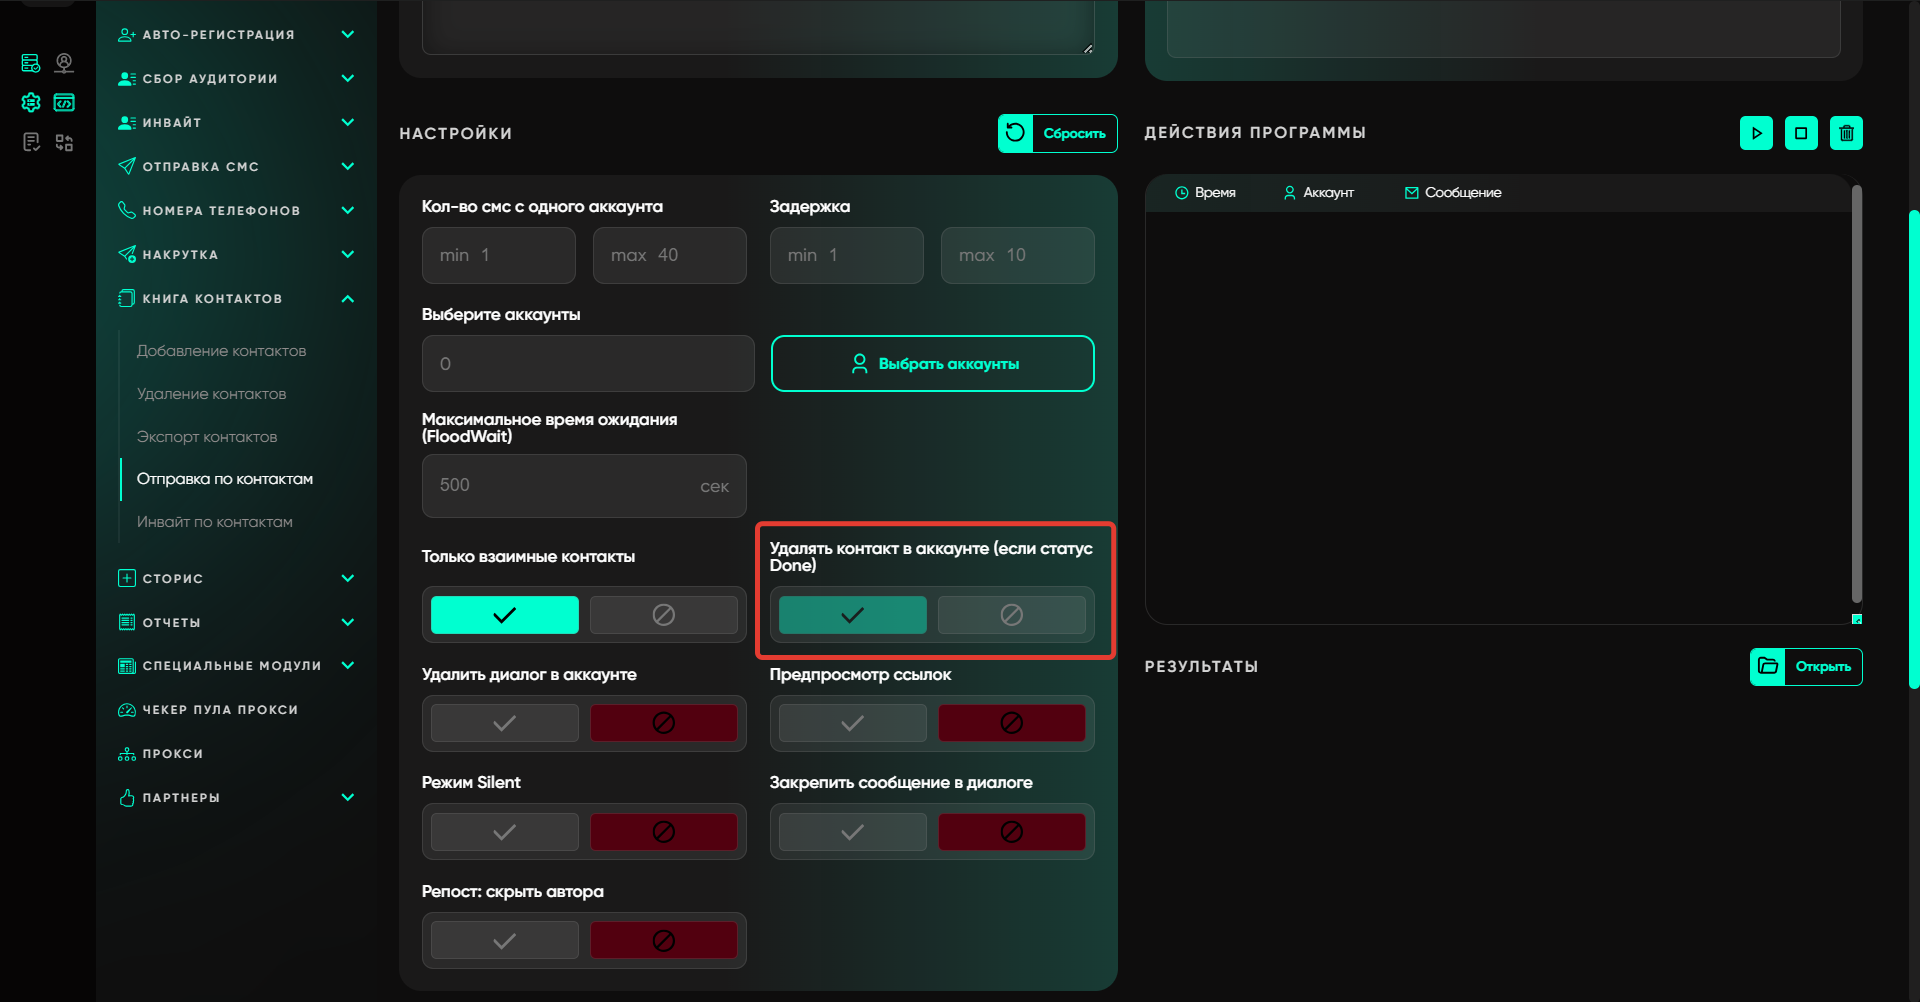Select Инвайт по контактам menu item
1920x1002 pixels.
[x=215, y=522]
